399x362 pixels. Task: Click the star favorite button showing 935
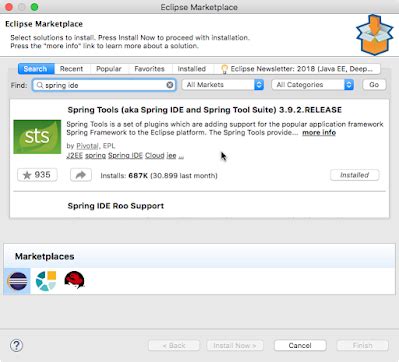[37, 175]
